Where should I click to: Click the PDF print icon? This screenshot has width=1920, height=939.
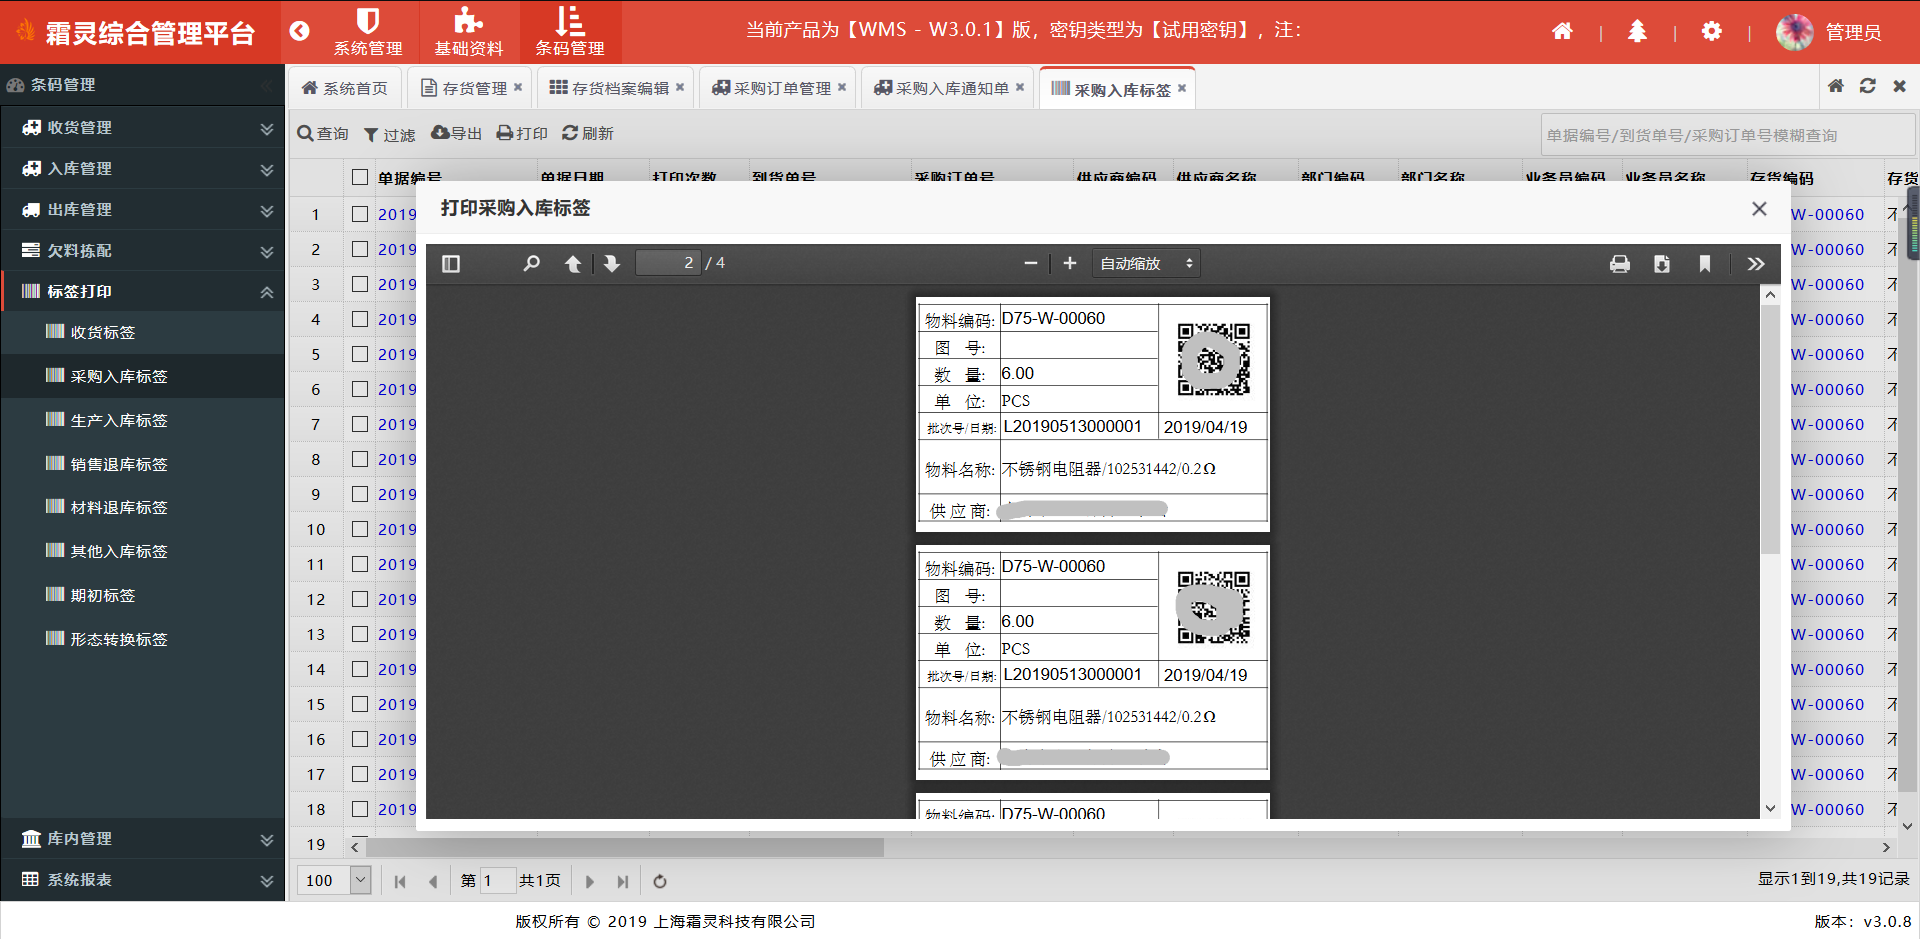[x=1619, y=264]
